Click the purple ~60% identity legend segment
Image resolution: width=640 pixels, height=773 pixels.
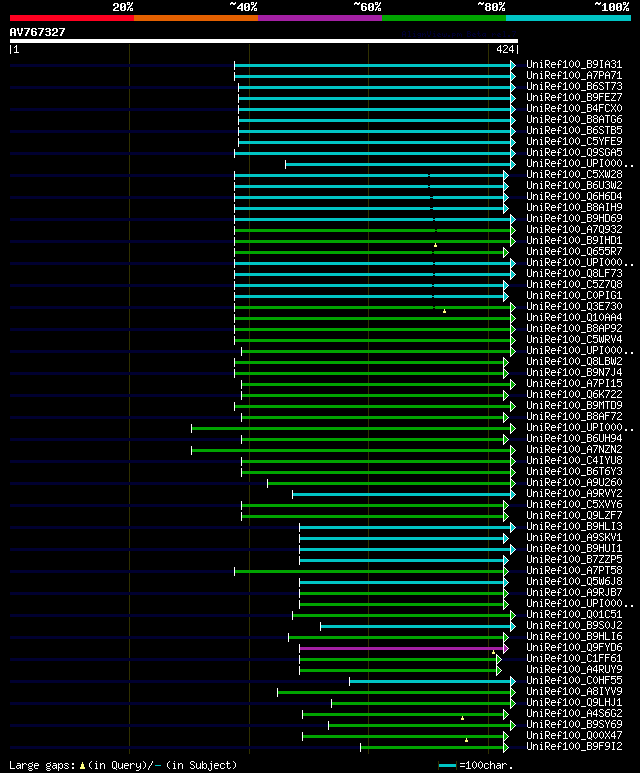tap(320, 18)
